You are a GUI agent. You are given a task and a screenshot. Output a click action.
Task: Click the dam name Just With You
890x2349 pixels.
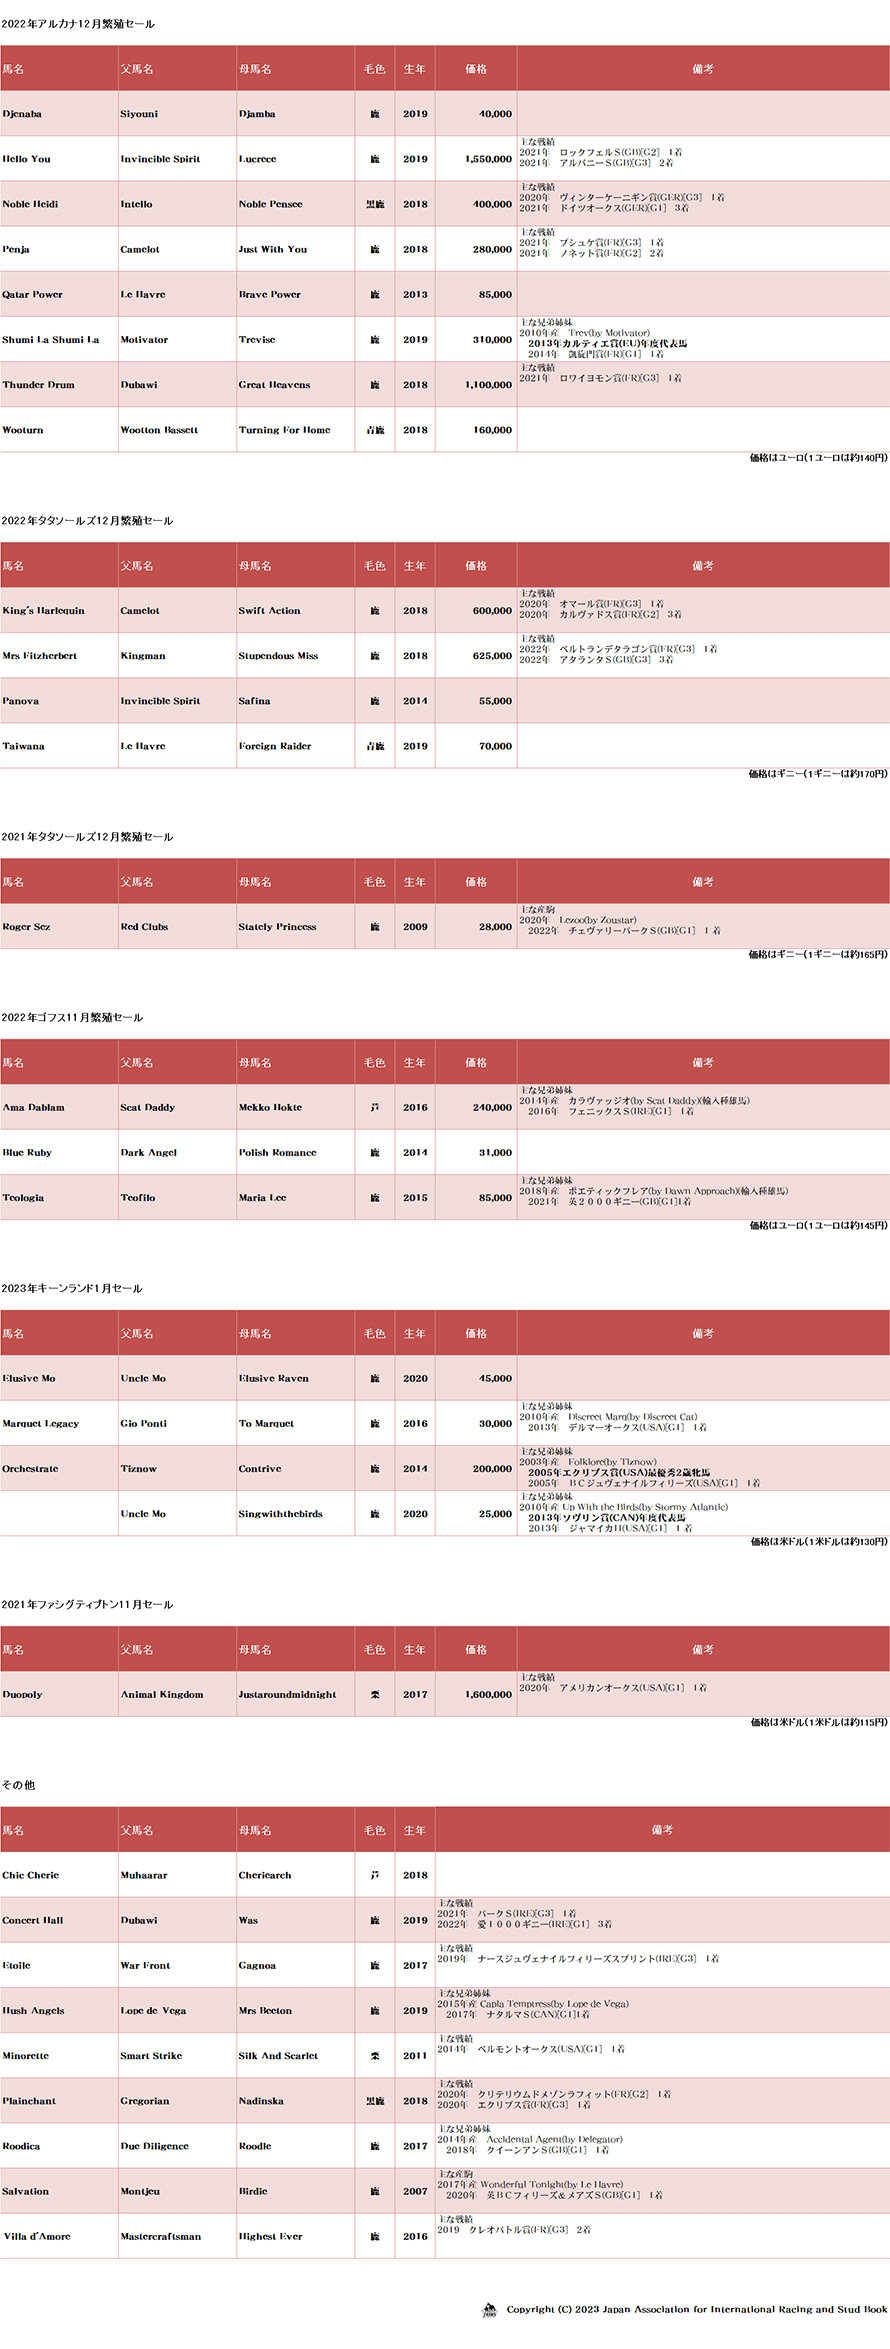tap(273, 250)
